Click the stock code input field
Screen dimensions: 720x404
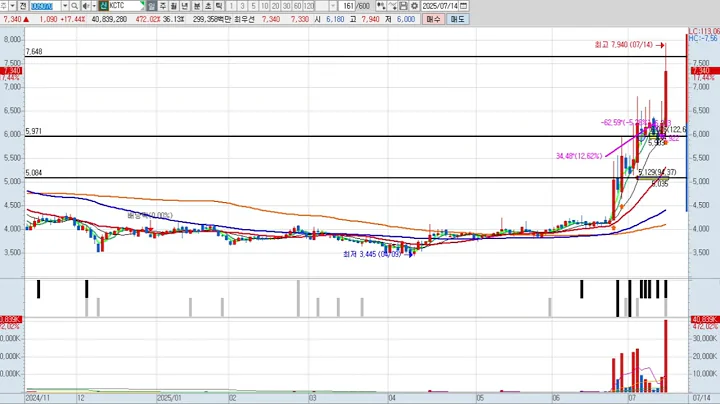pyautogui.click(x=45, y=6)
